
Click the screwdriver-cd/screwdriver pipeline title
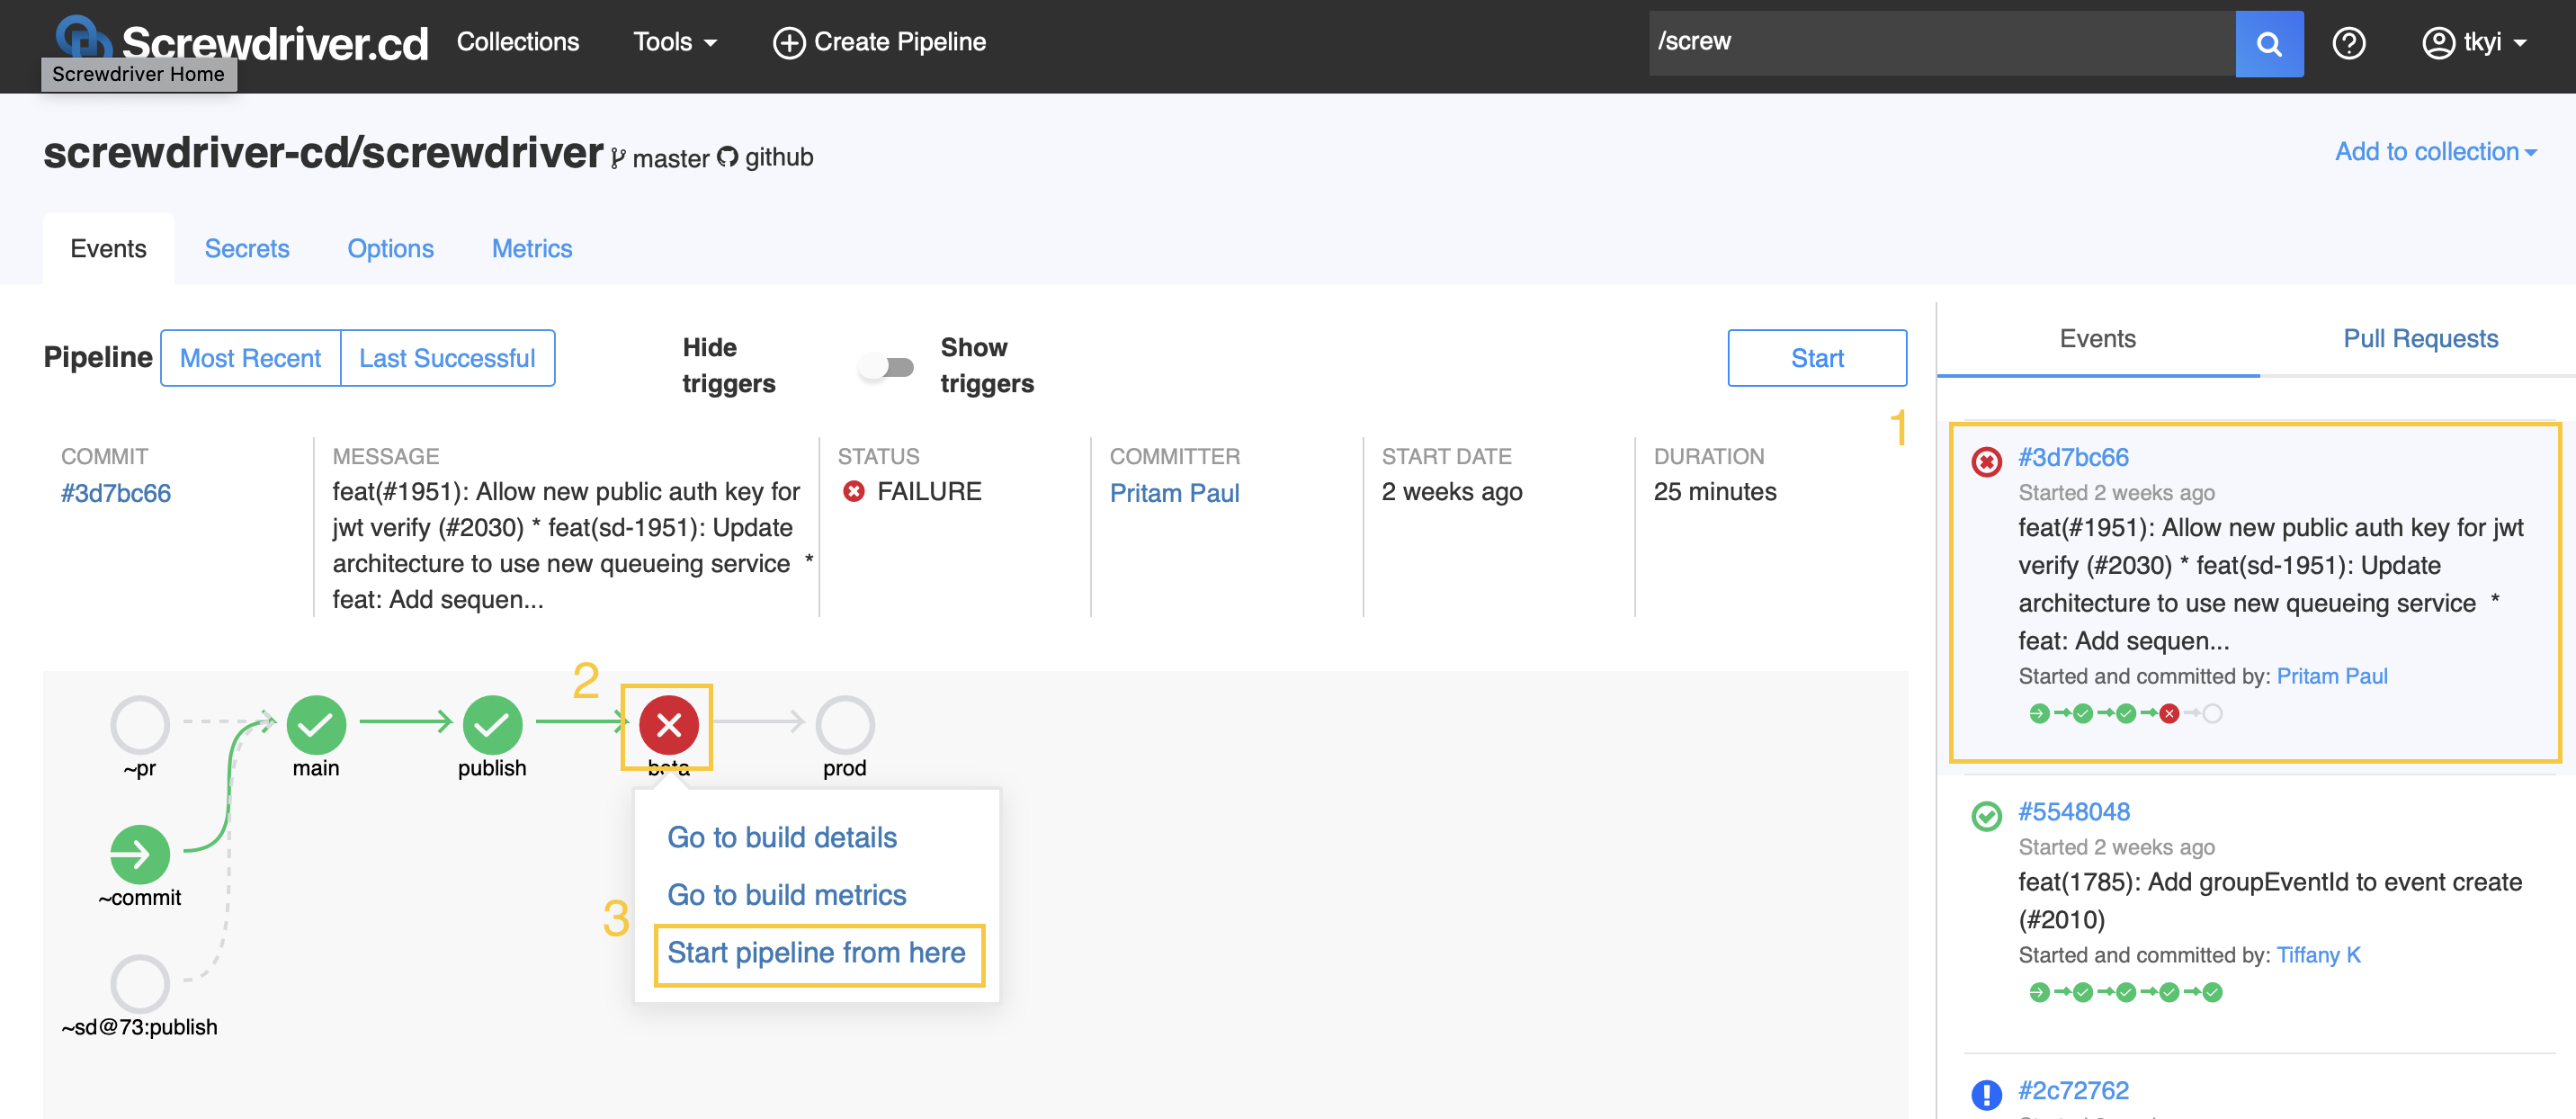pyautogui.click(x=323, y=153)
